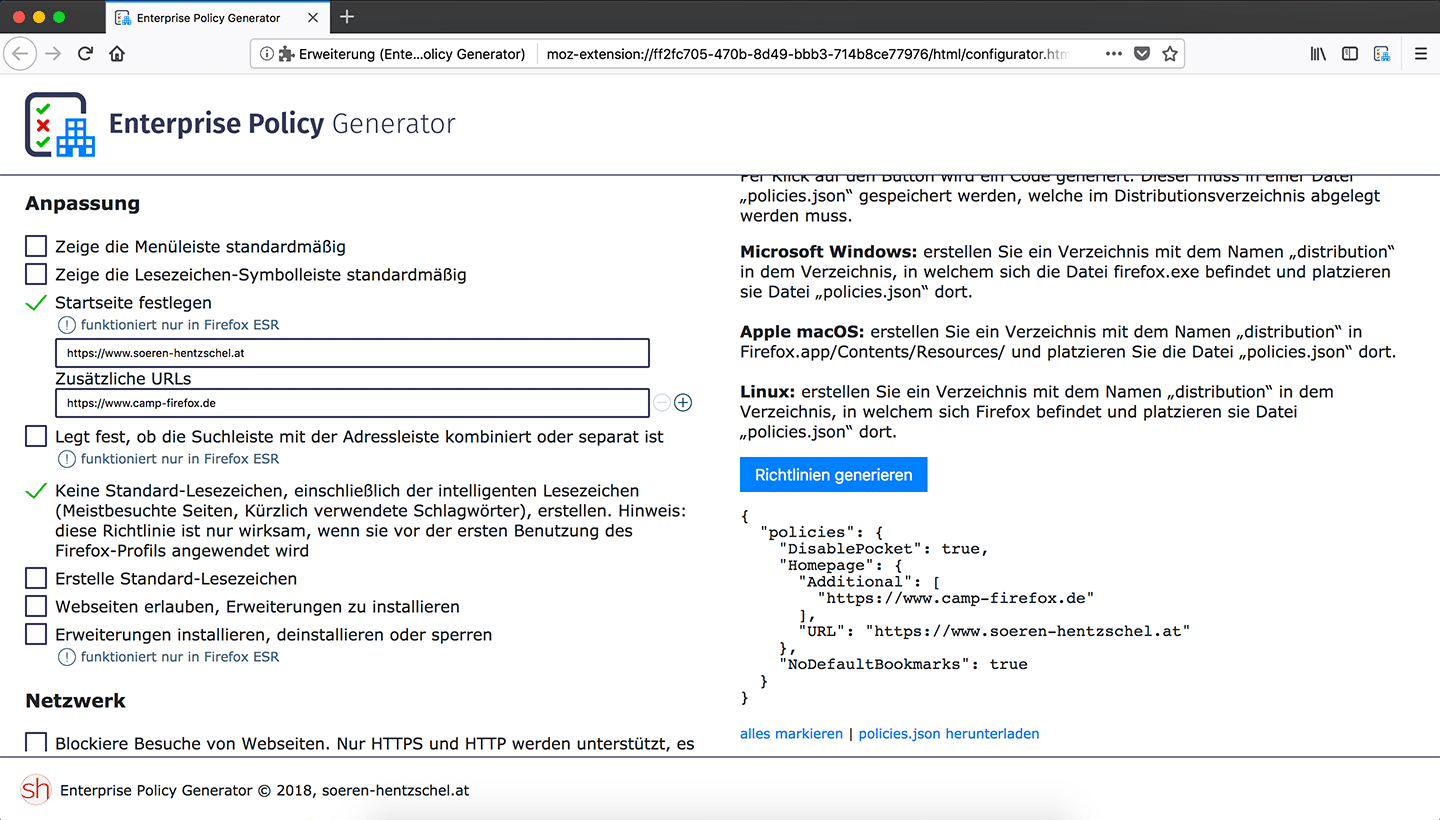
Task: Reload the page with the refresh icon
Action: tap(86, 54)
